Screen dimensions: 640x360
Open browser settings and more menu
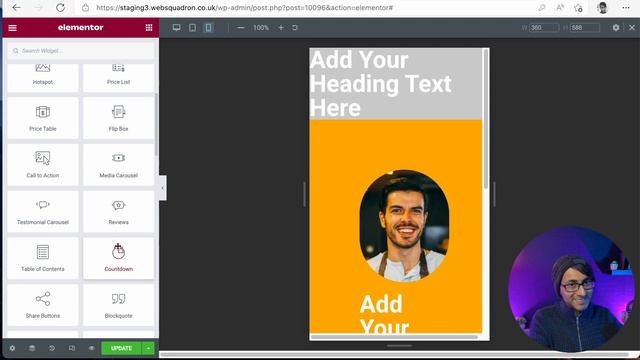(626, 7)
